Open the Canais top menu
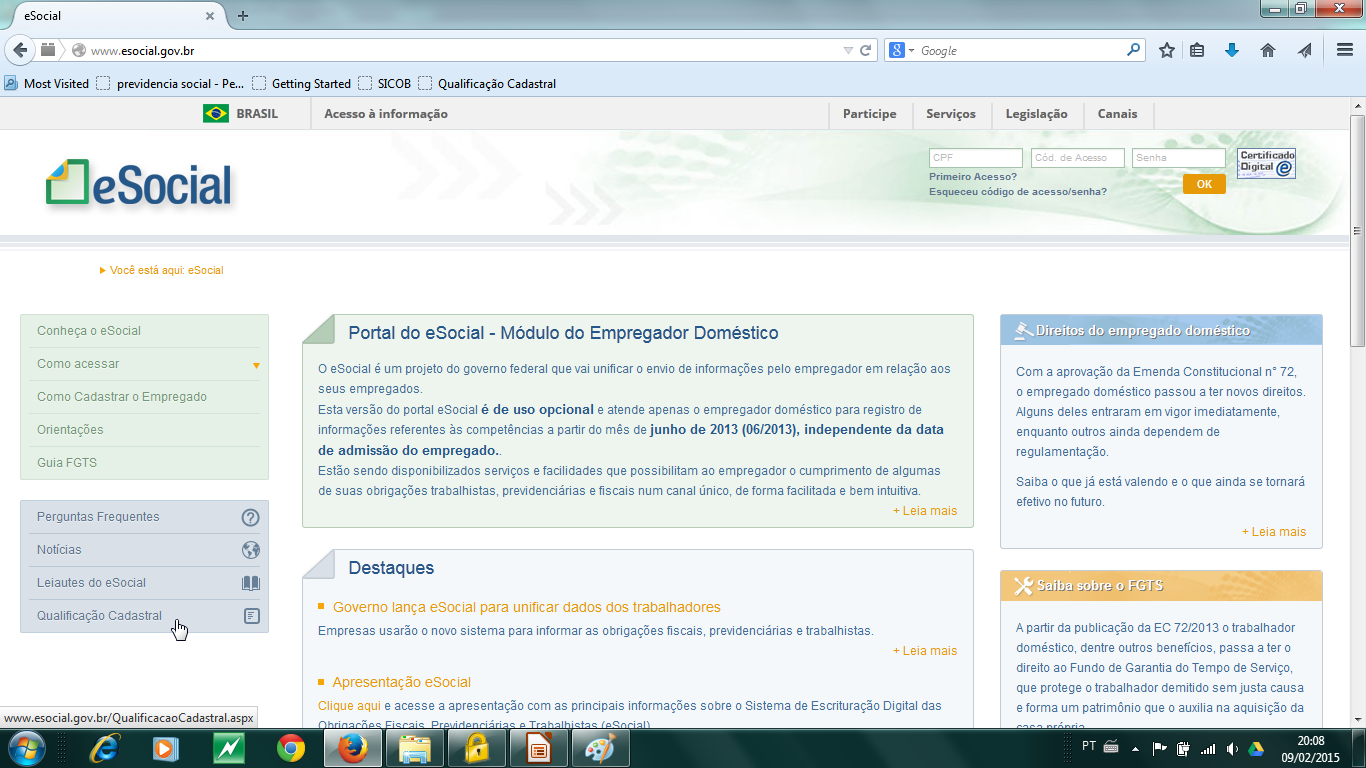Screen dimensions: 1366x768 (1118, 114)
